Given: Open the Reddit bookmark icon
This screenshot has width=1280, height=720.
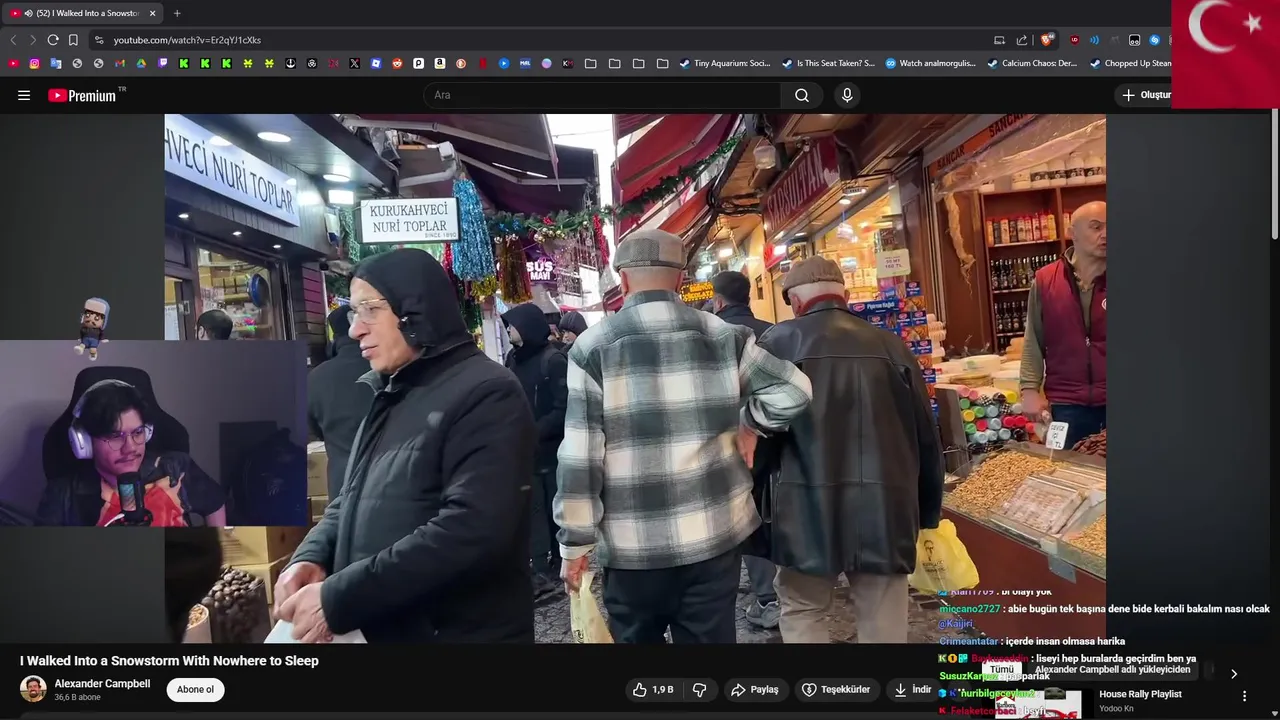Looking at the screenshot, I should point(397,63).
